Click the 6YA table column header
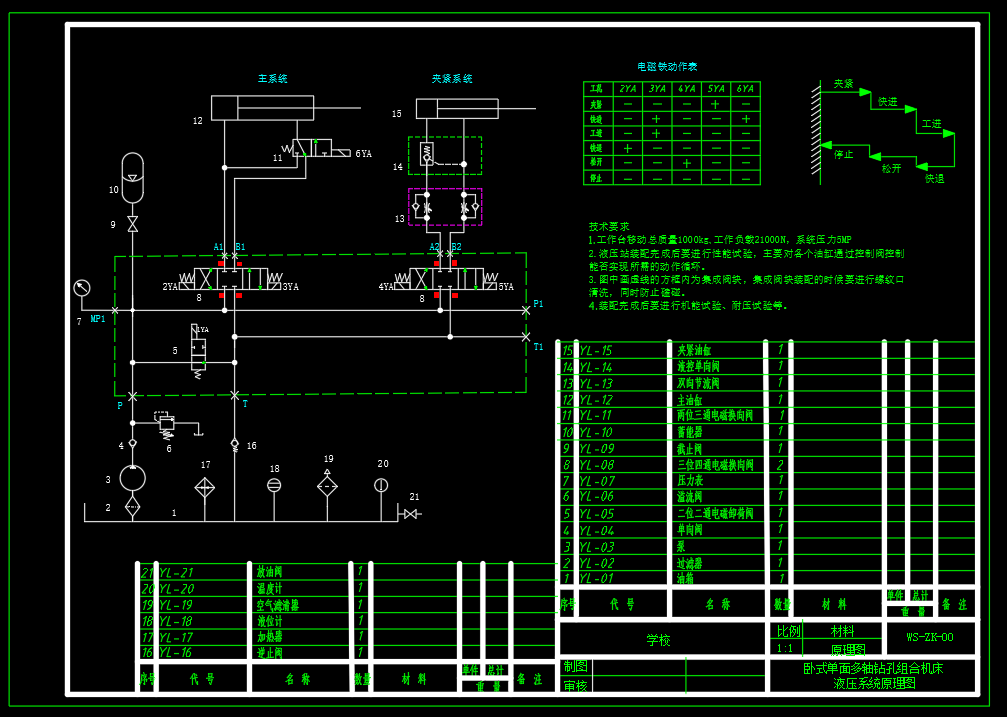Image resolution: width=1007 pixels, height=717 pixels. pos(746,89)
